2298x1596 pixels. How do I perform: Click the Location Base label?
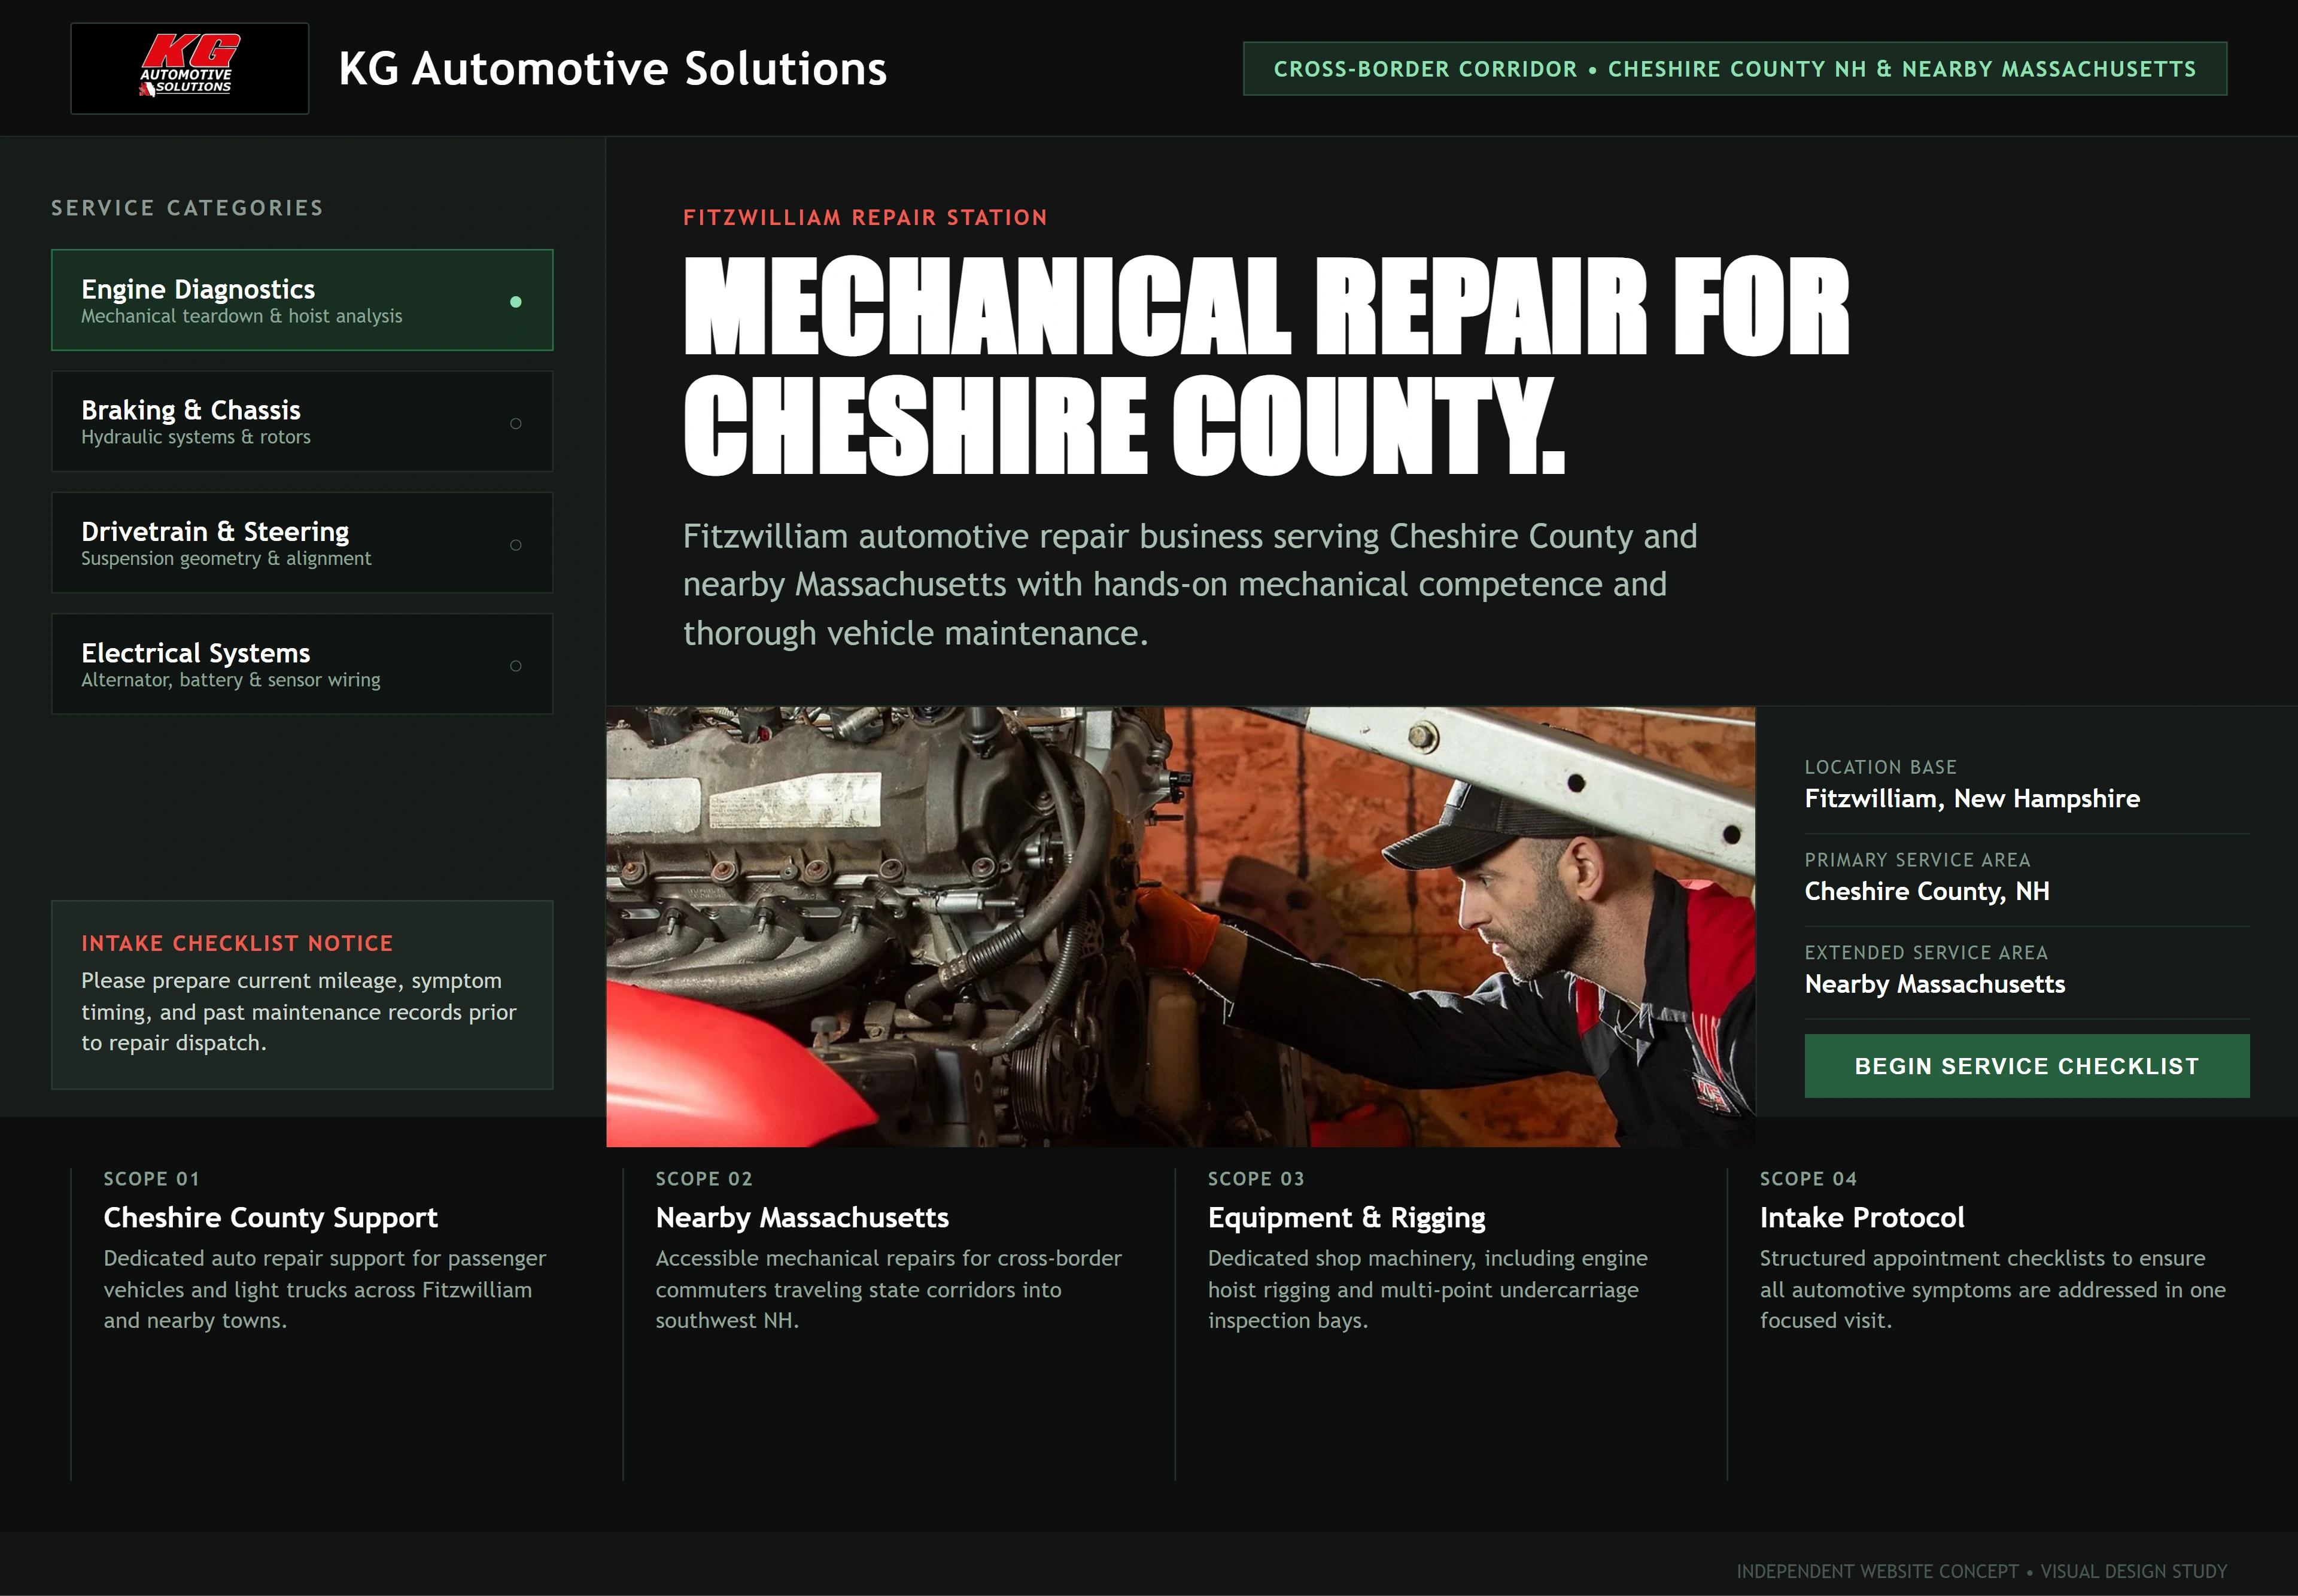coord(1880,767)
